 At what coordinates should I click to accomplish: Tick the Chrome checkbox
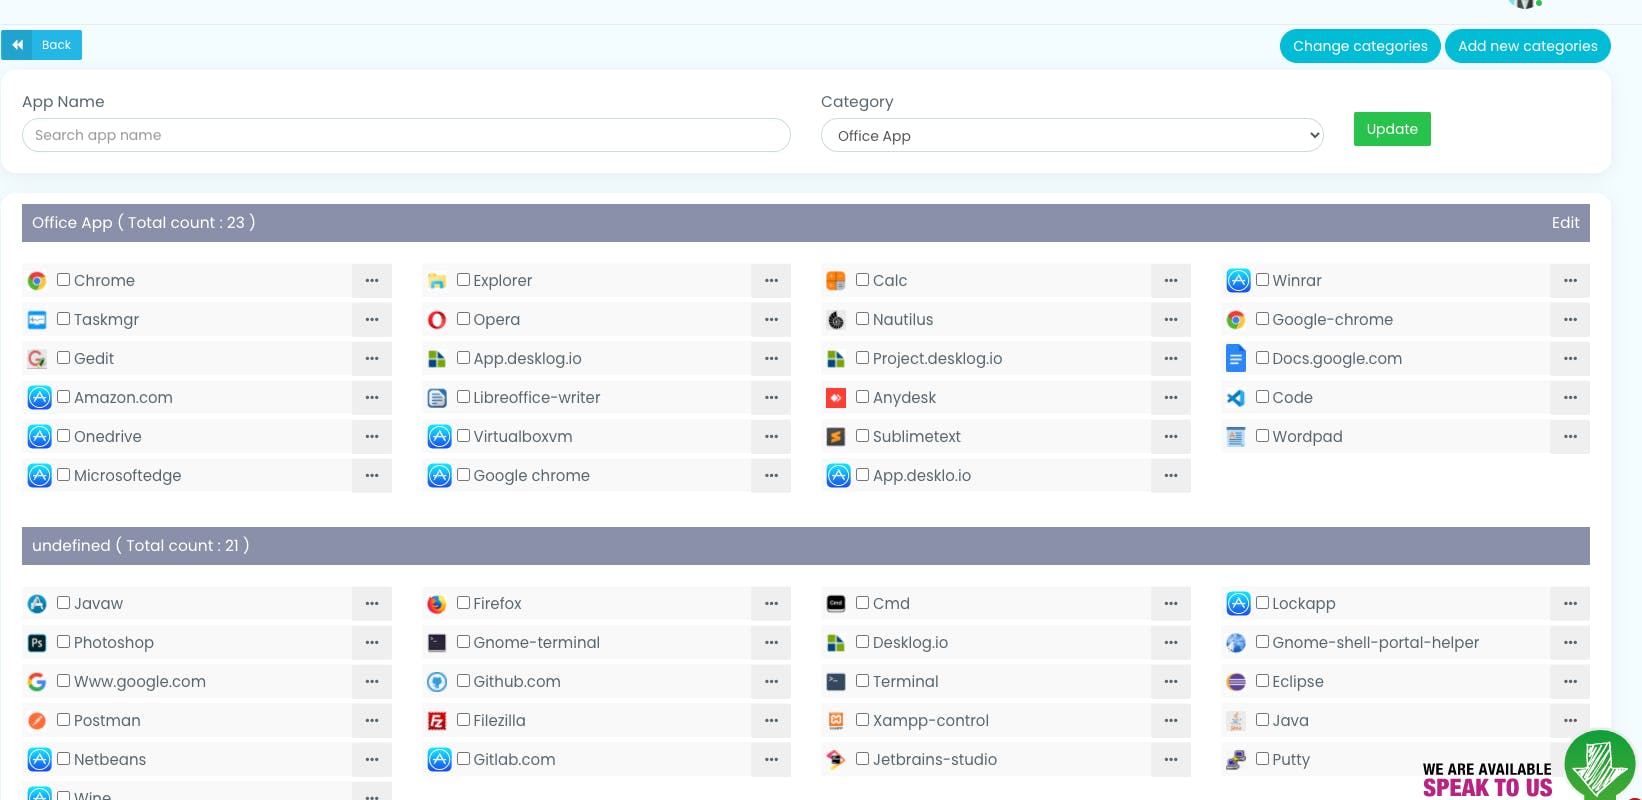pos(63,280)
